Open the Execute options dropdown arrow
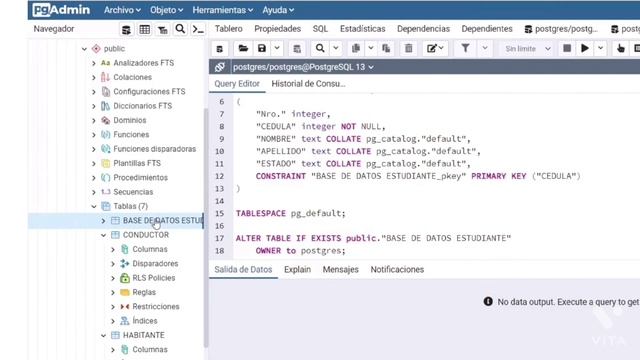Viewport: 640px width, 360px height. tap(600, 48)
